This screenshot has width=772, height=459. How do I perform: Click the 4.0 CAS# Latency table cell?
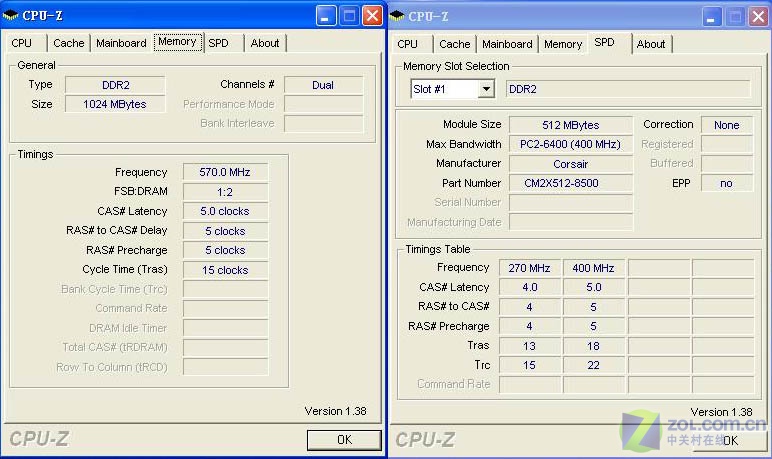point(529,287)
